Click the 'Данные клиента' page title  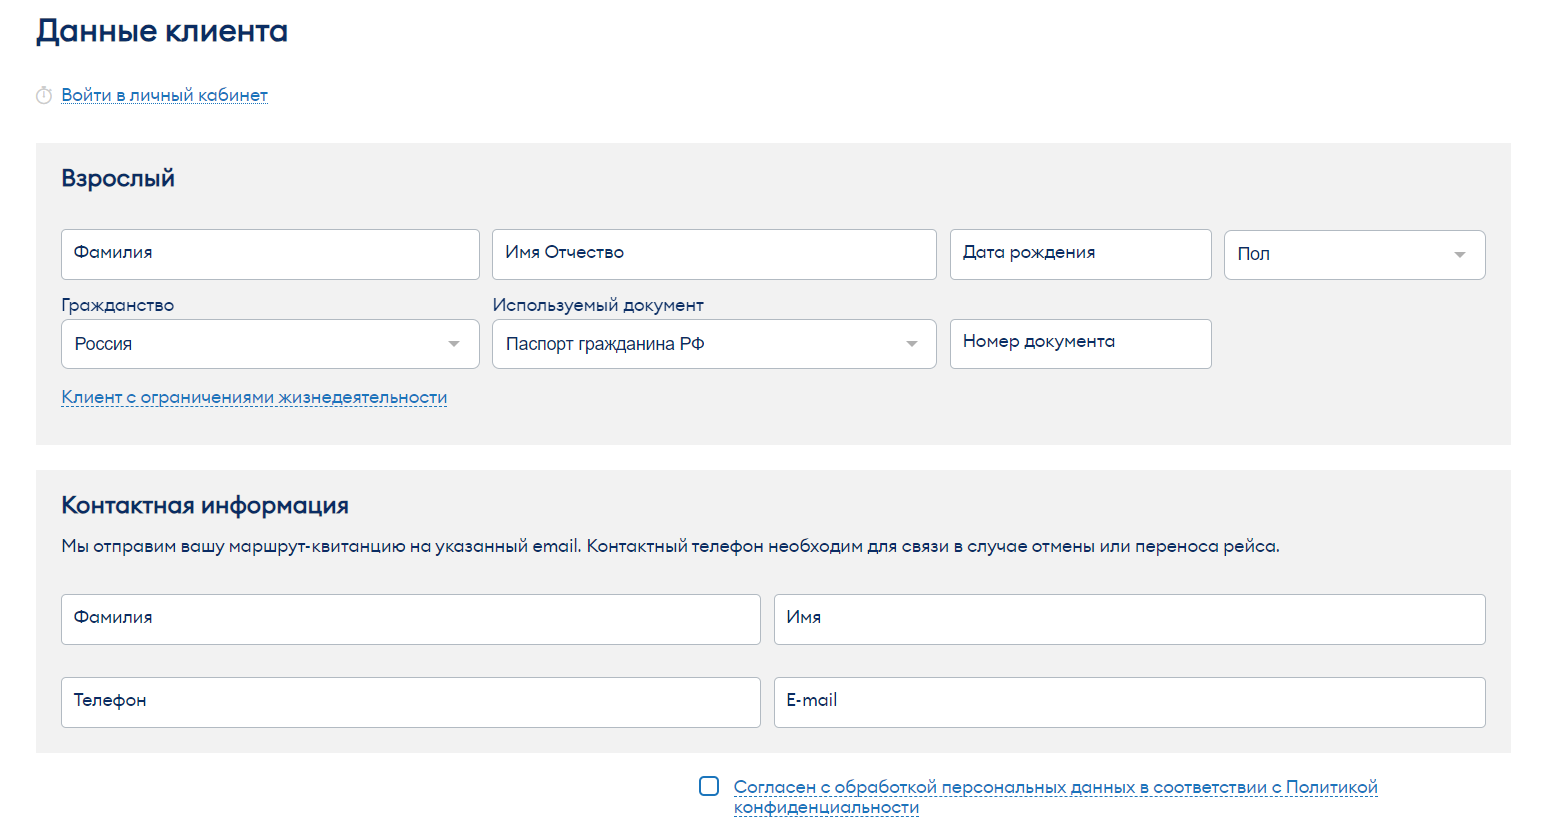coord(162,32)
